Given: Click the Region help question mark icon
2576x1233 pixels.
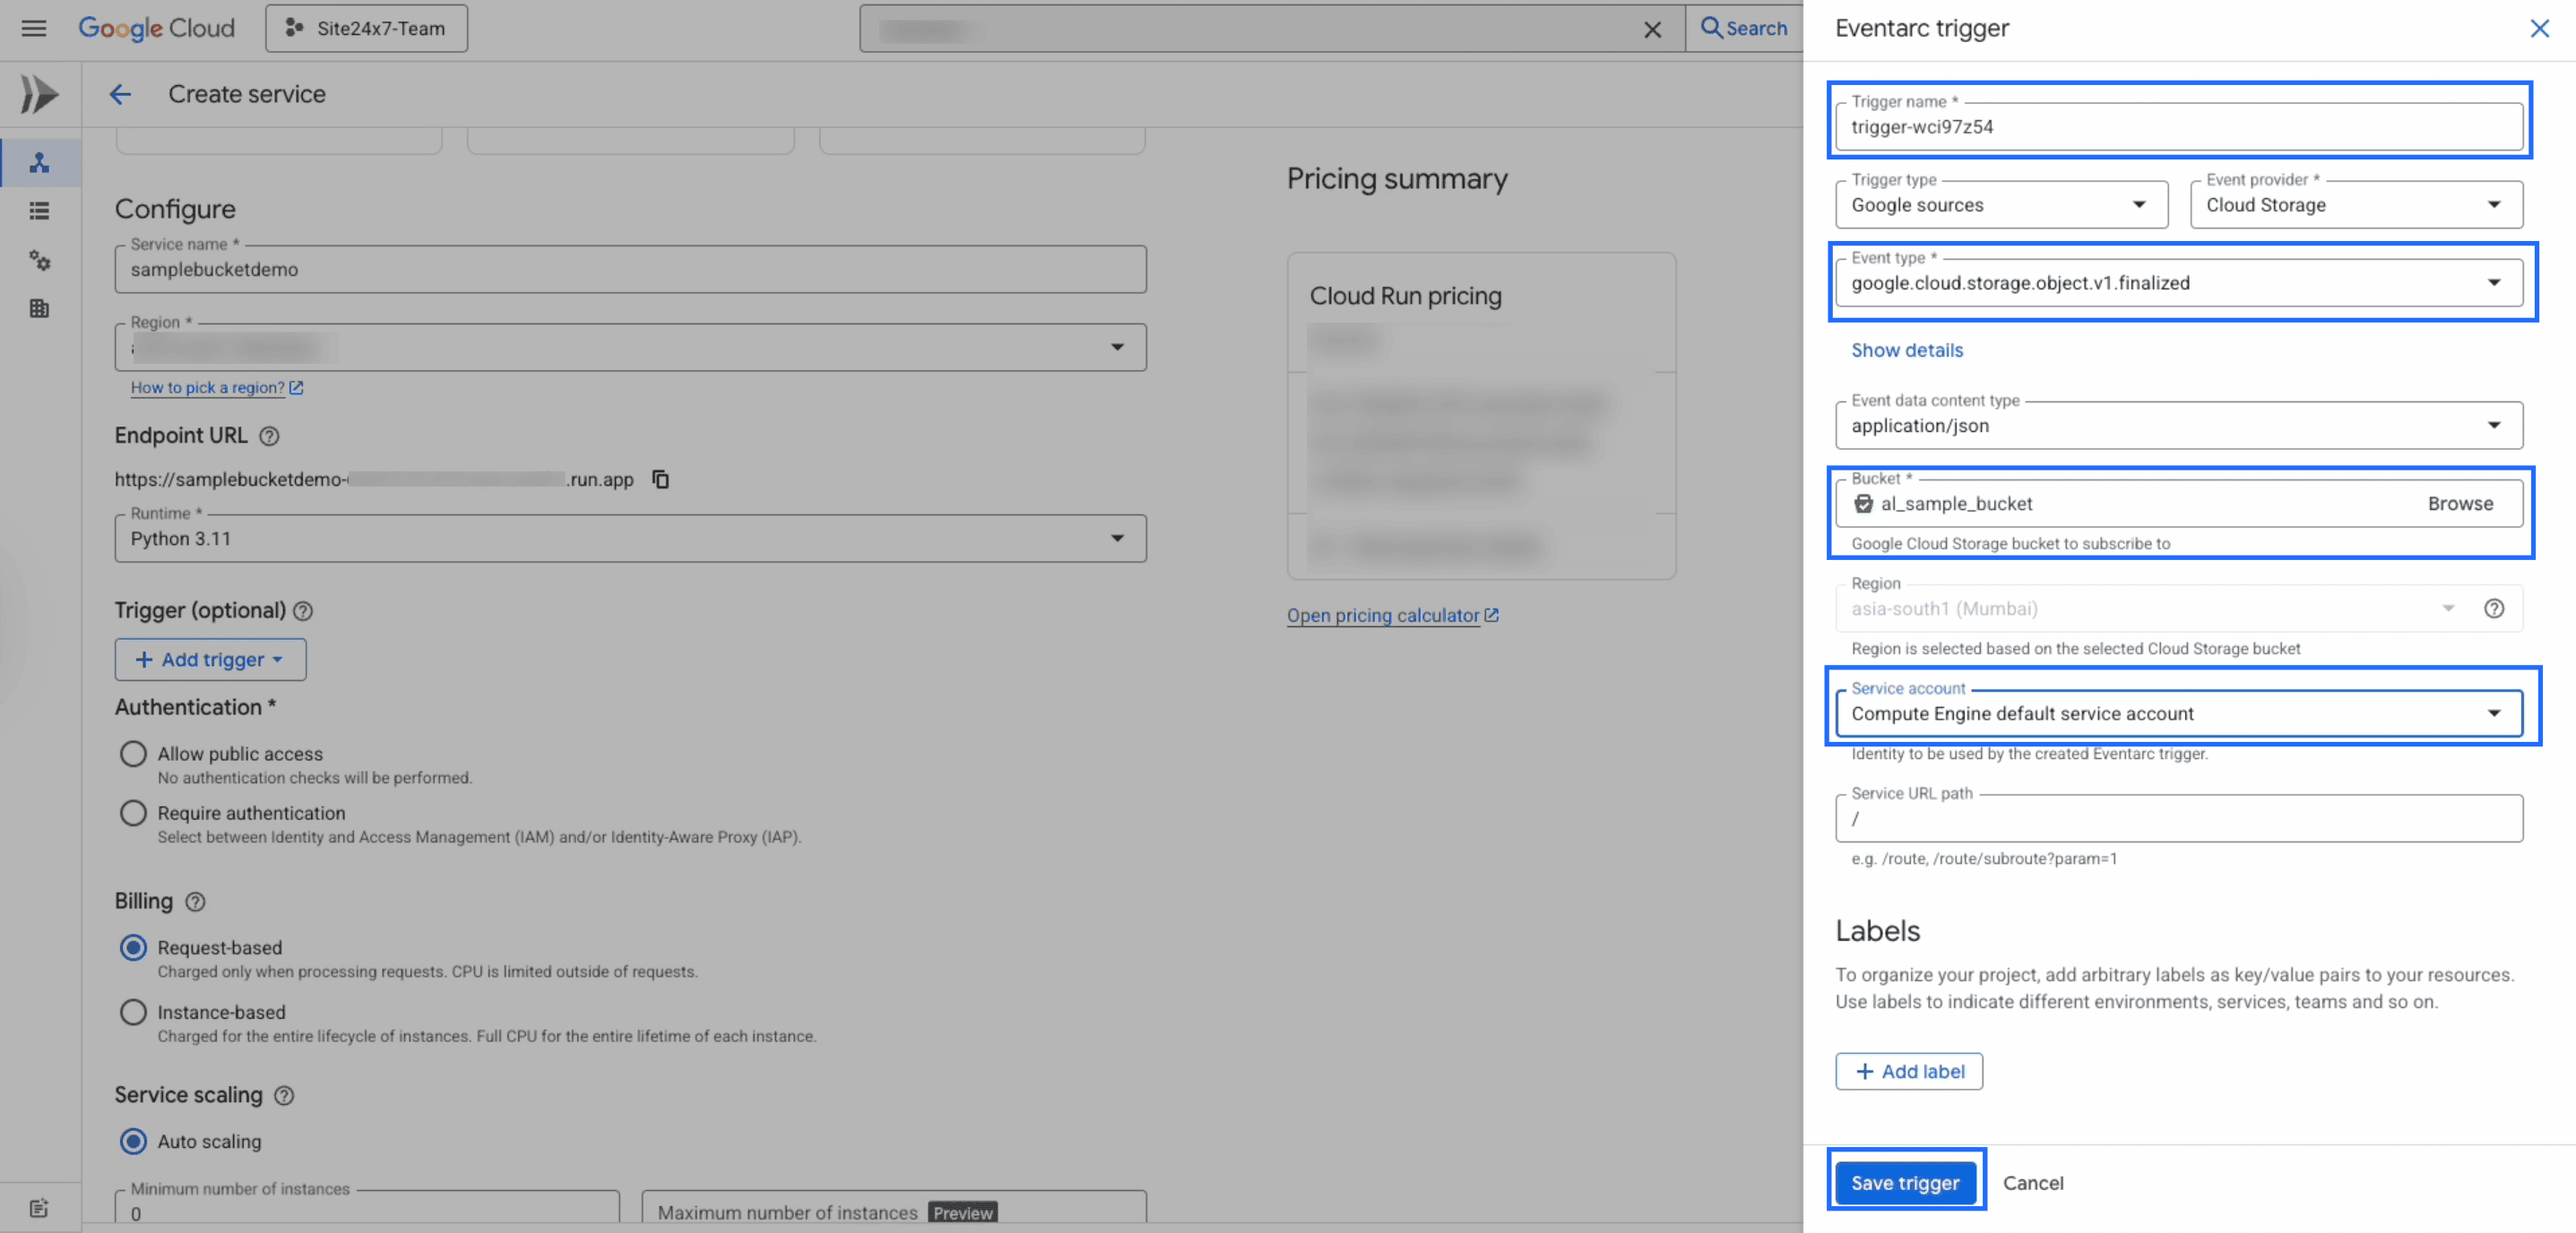Looking at the screenshot, I should click(2493, 608).
